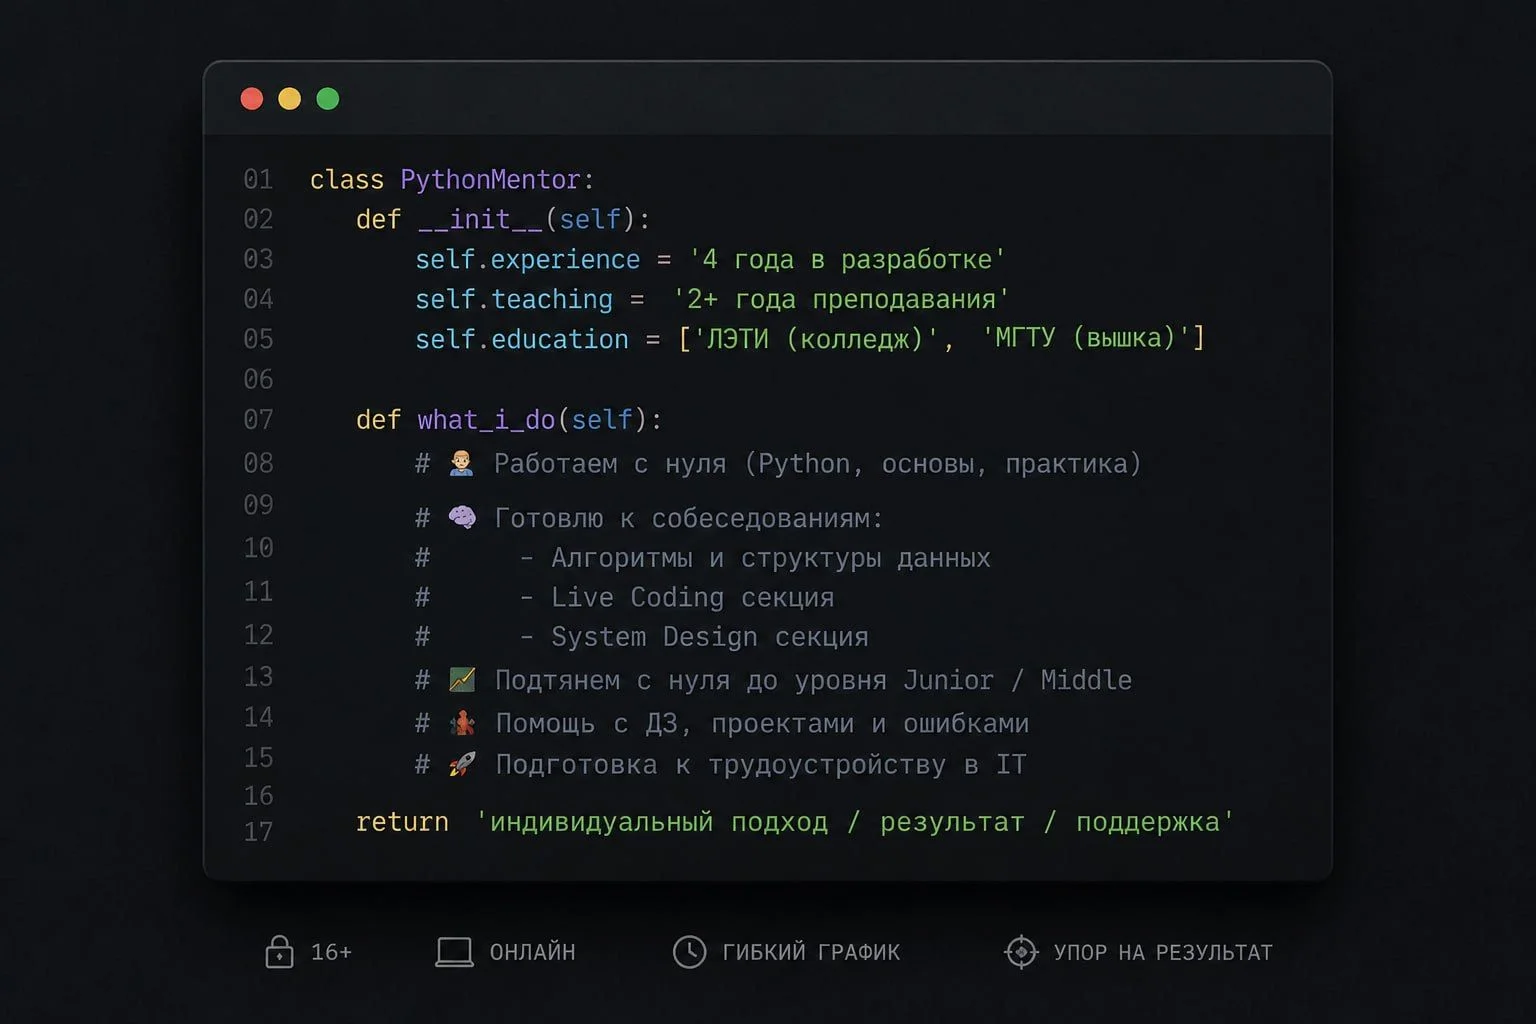Click the 'ЛЭТИ (колледж)' list item
This screenshot has width=1536, height=1024.
[x=816, y=339]
